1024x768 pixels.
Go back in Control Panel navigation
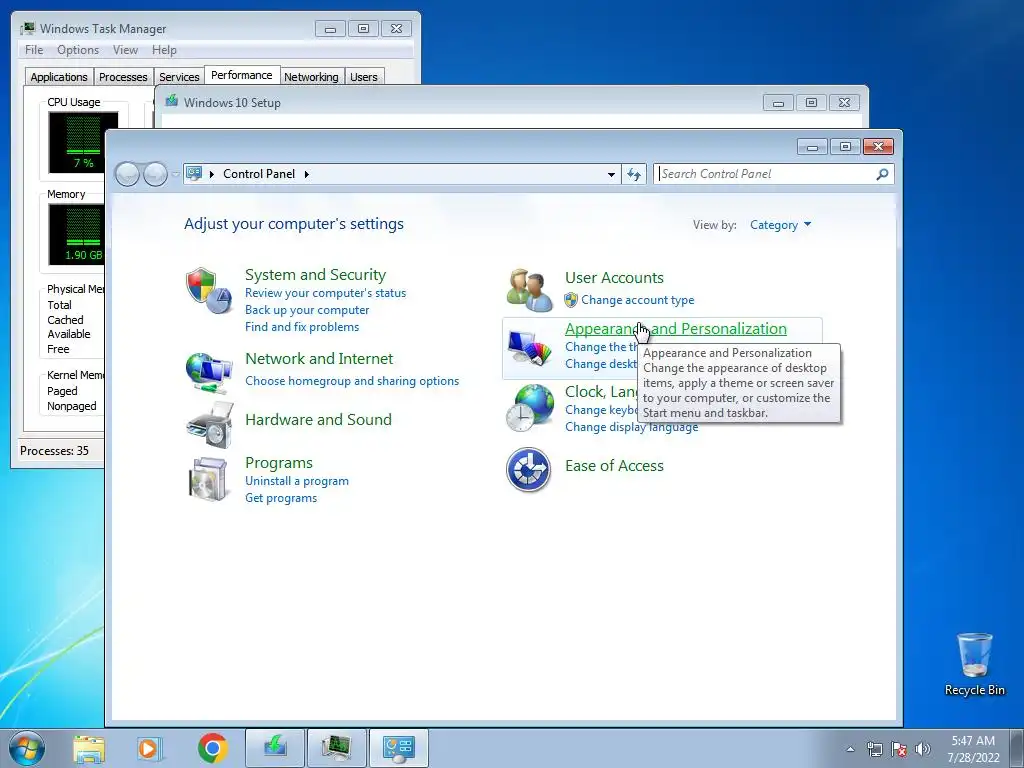[127, 174]
